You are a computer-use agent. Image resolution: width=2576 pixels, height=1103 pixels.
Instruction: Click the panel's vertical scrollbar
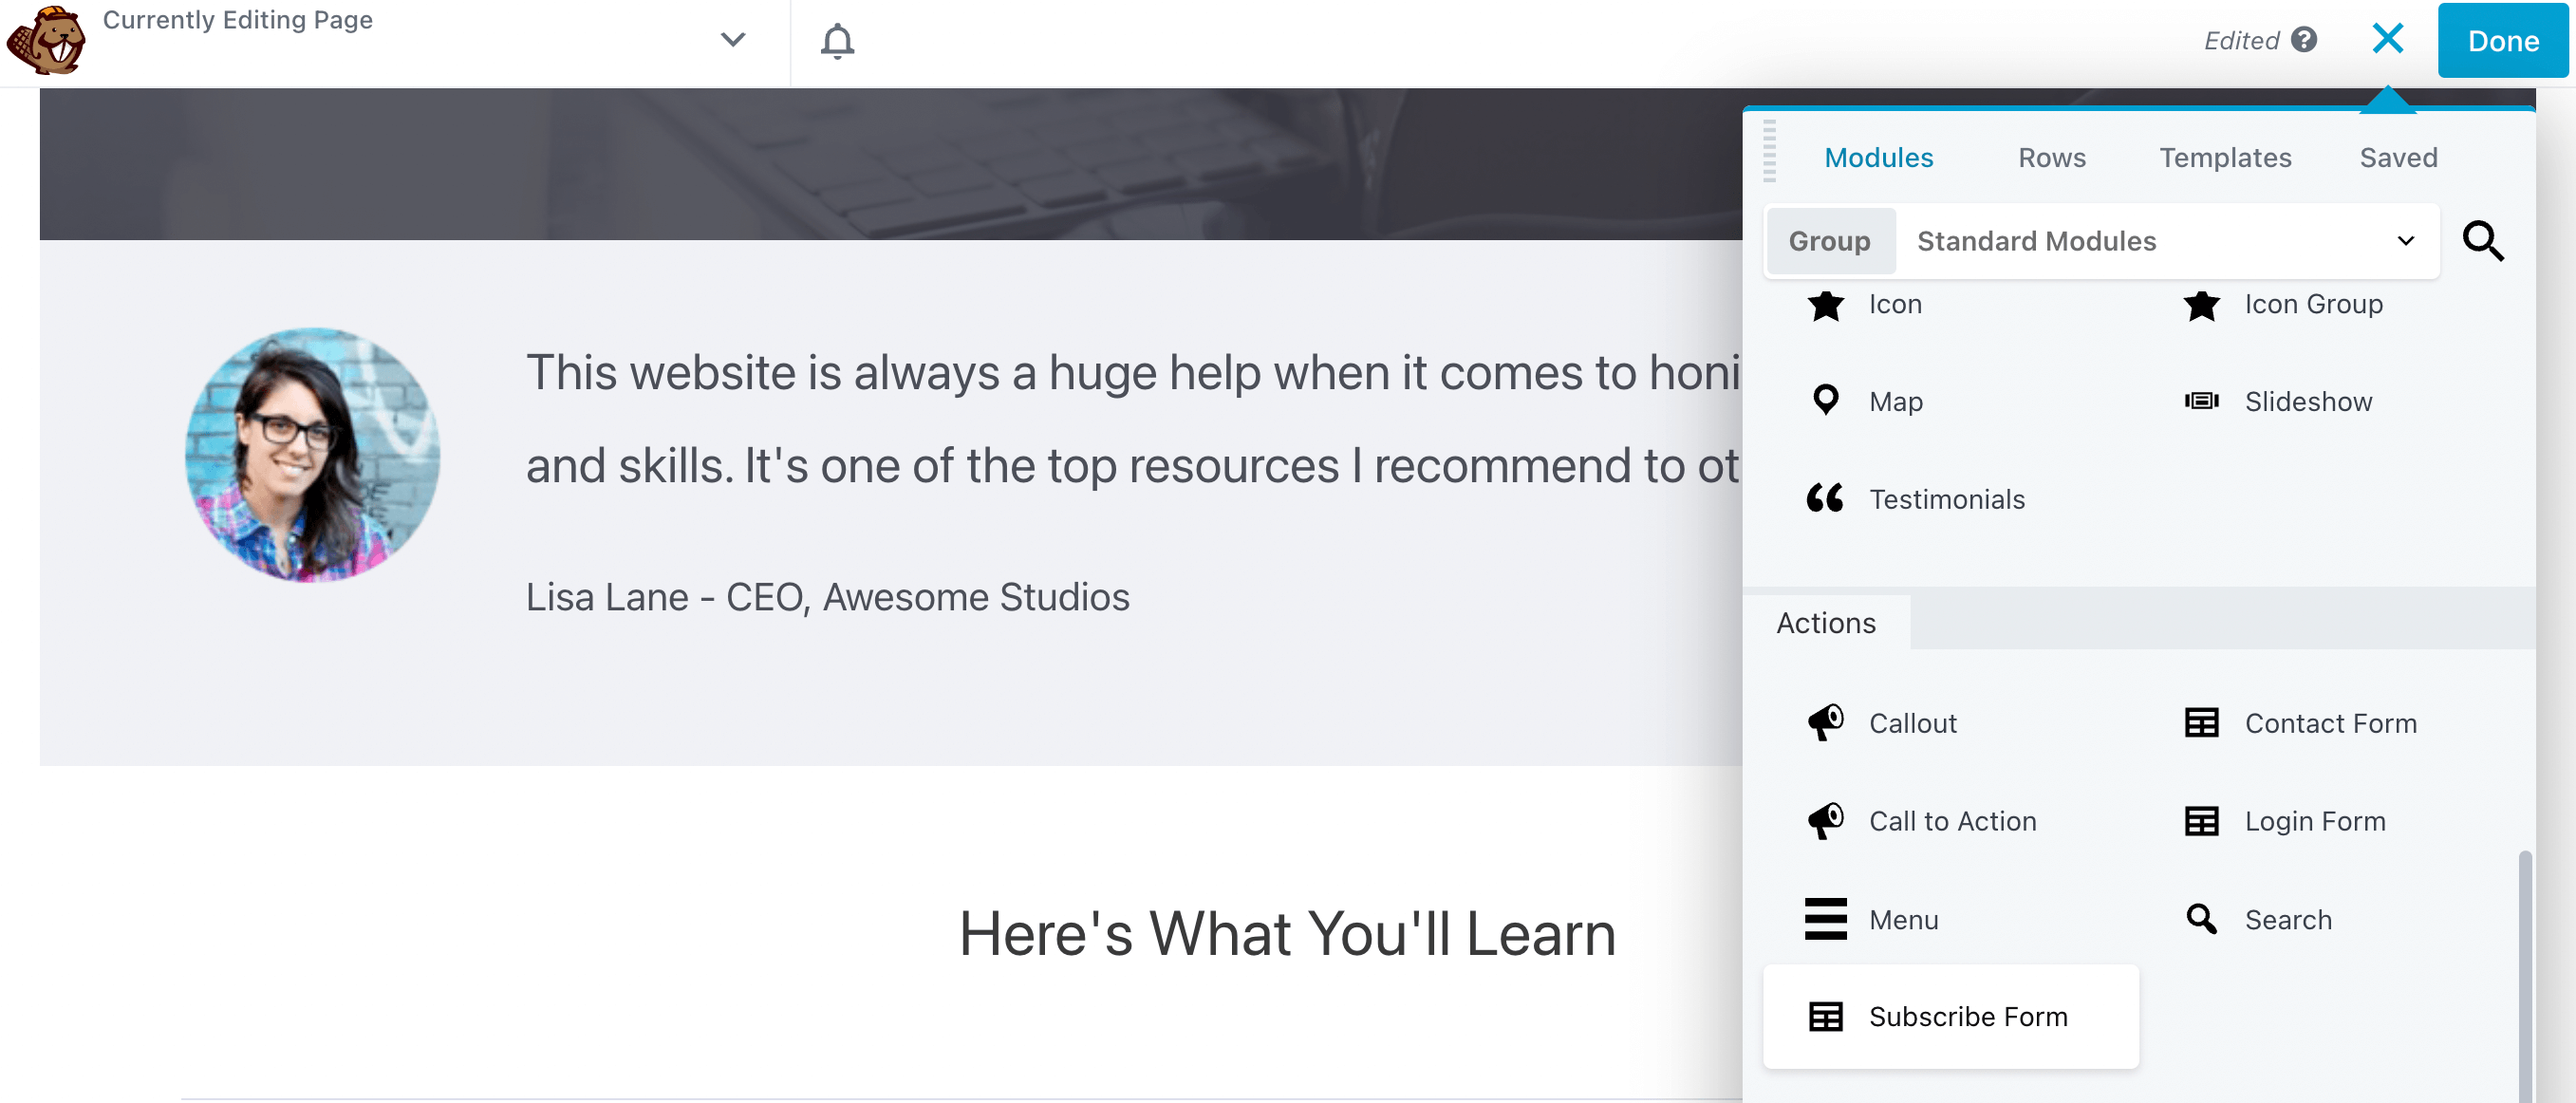point(2524,970)
